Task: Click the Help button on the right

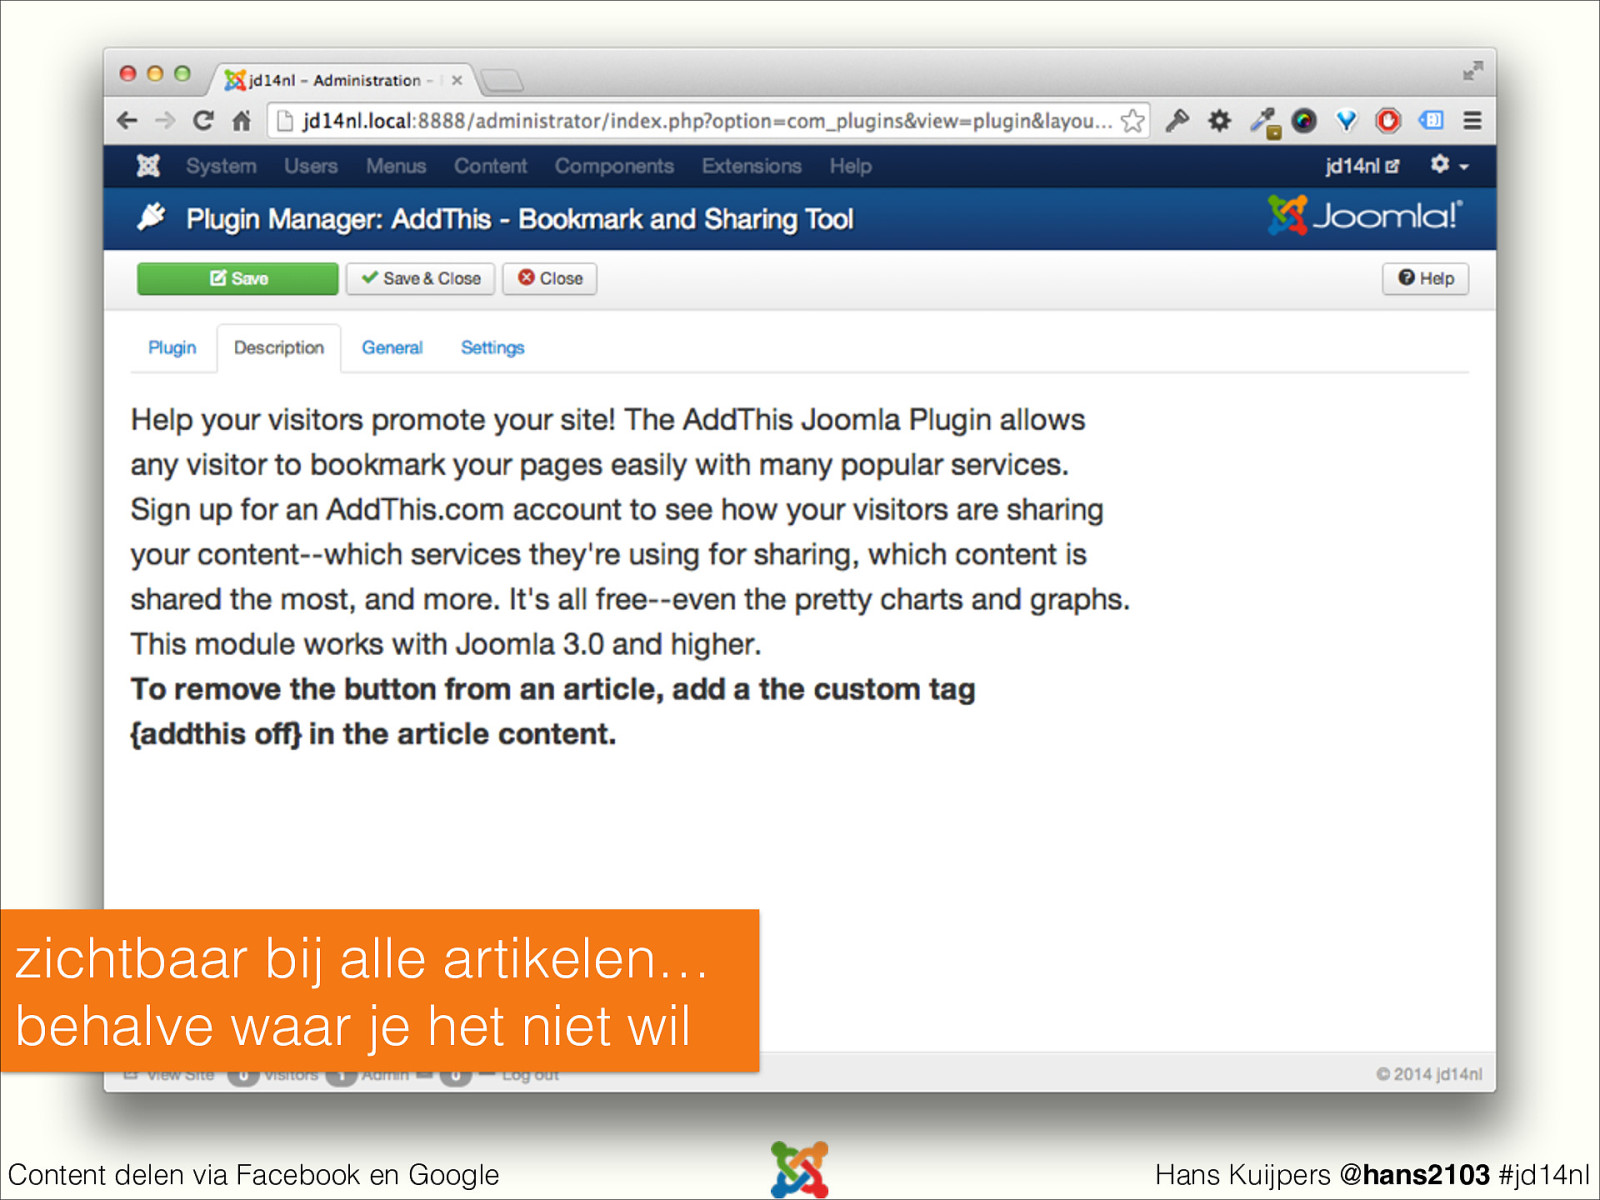Action: click(1426, 279)
